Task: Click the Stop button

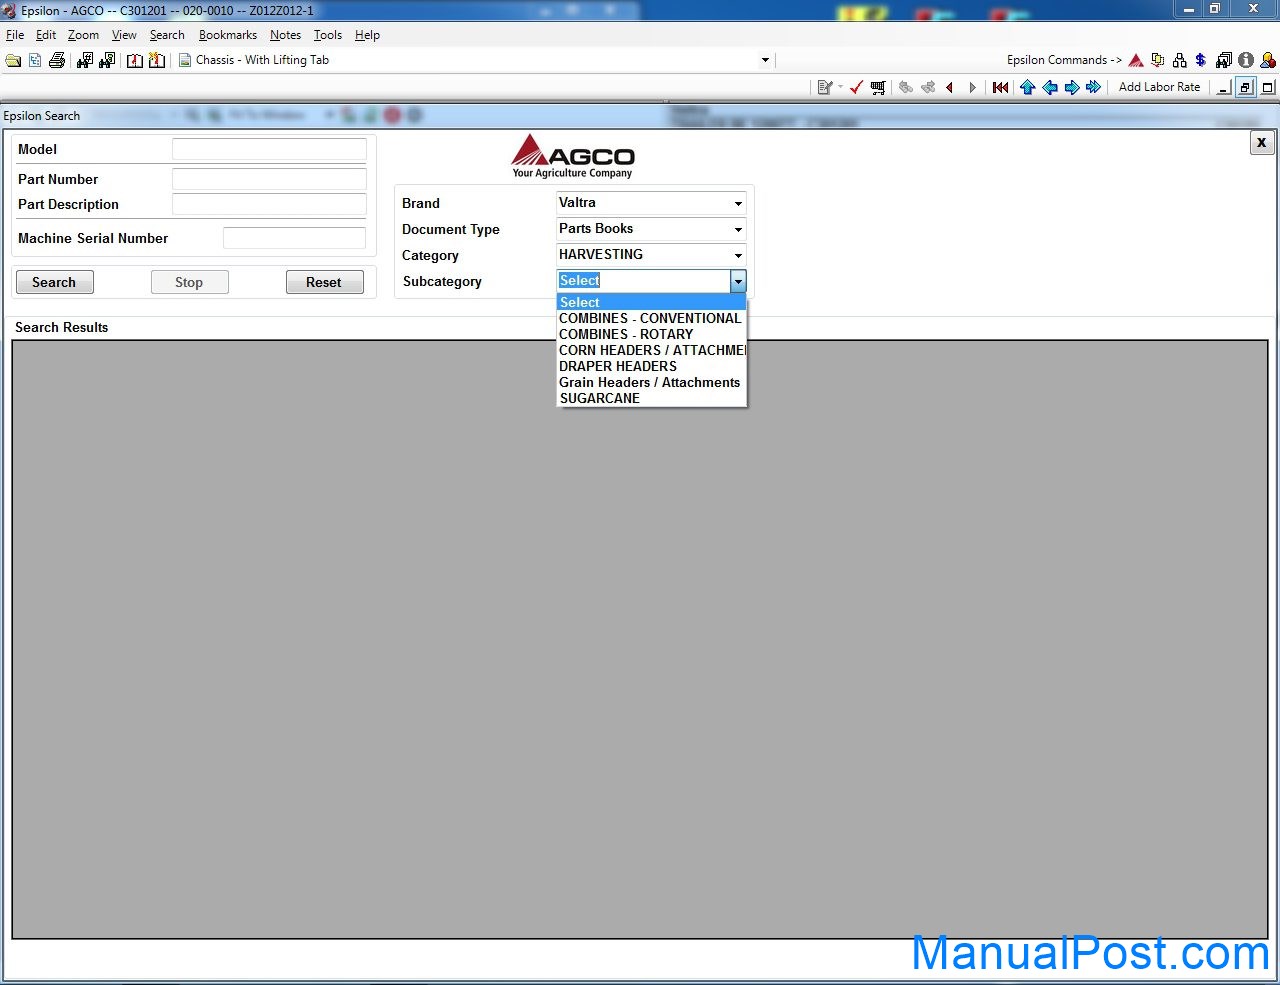Action: pyautogui.click(x=189, y=282)
